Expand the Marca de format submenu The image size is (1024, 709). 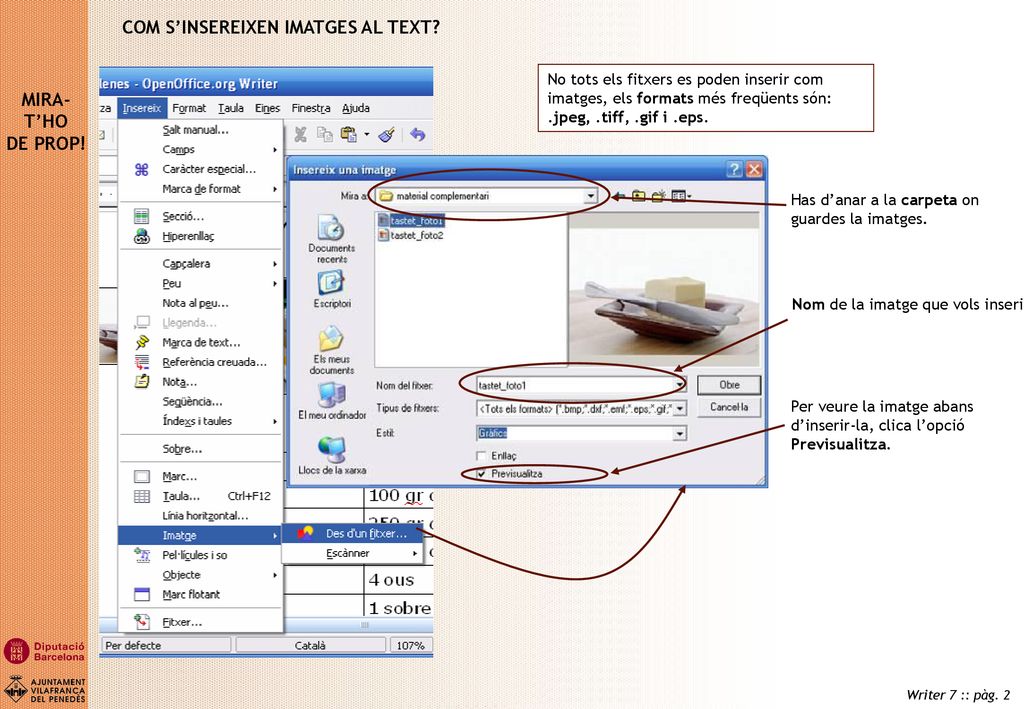pyautogui.click(x=200, y=189)
